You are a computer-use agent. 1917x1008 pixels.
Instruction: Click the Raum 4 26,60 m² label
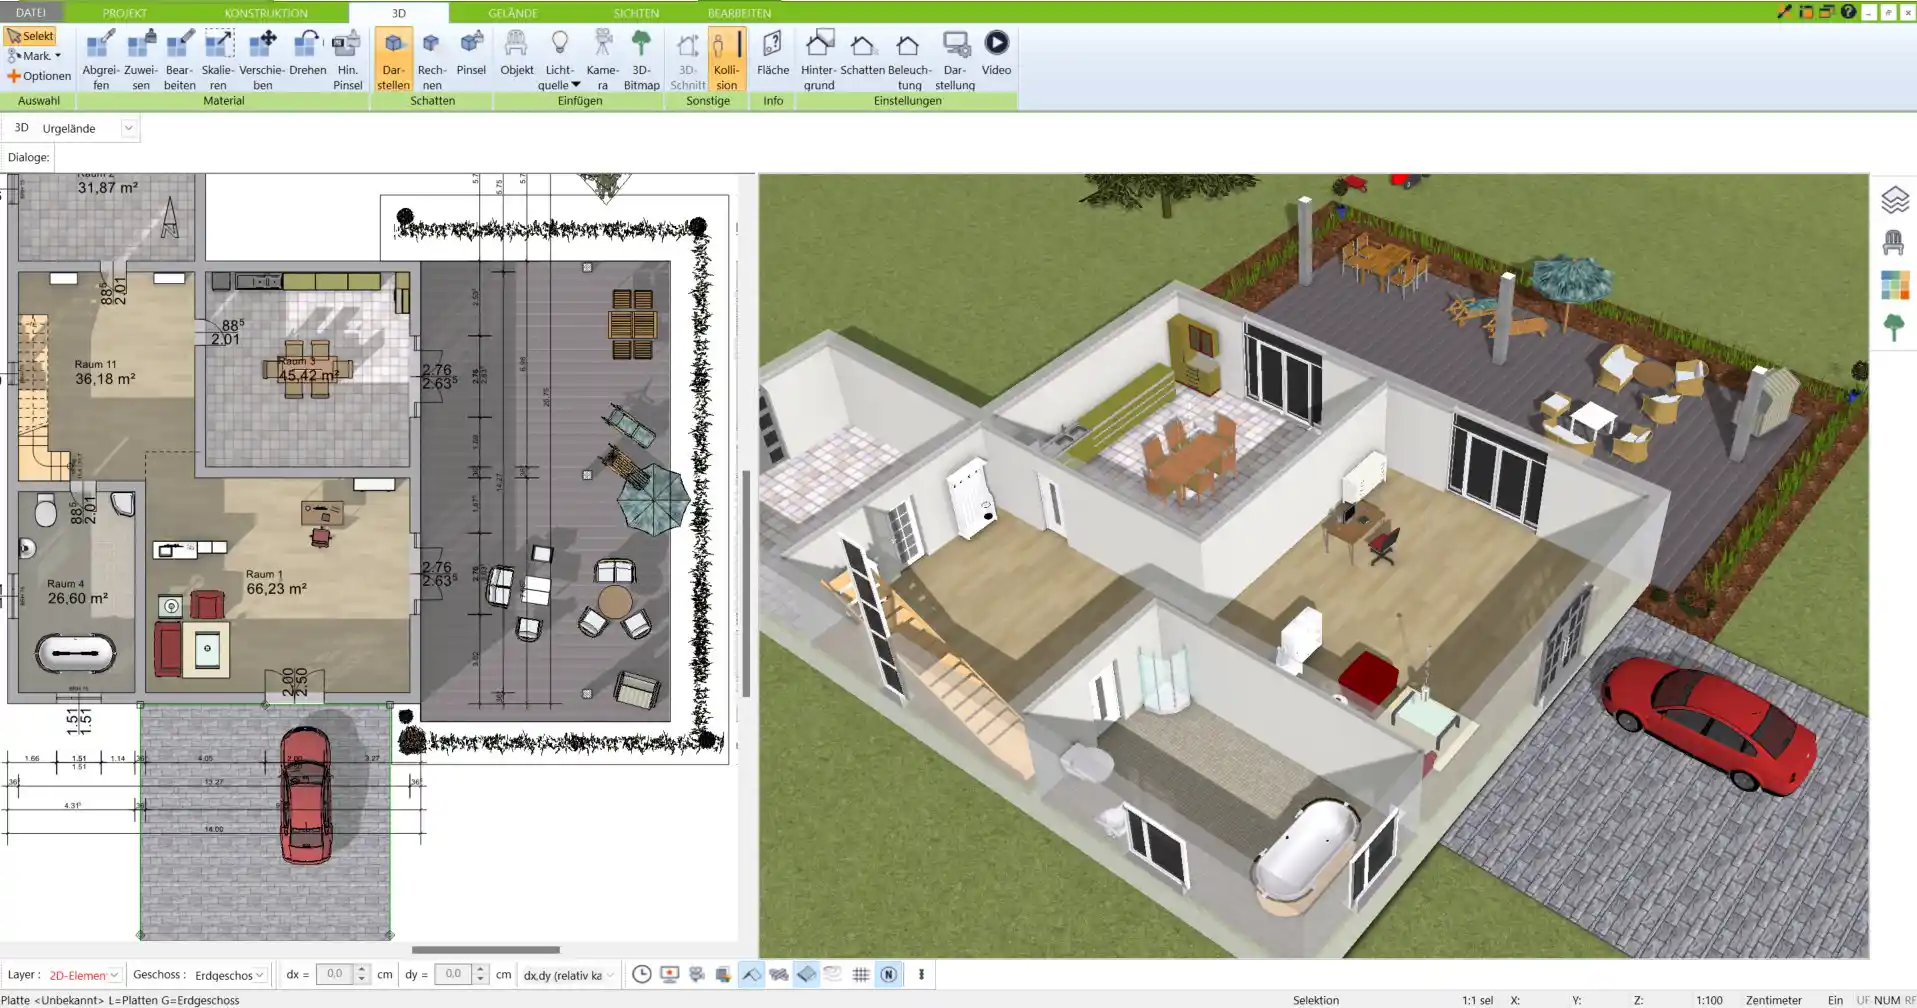point(77,591)
